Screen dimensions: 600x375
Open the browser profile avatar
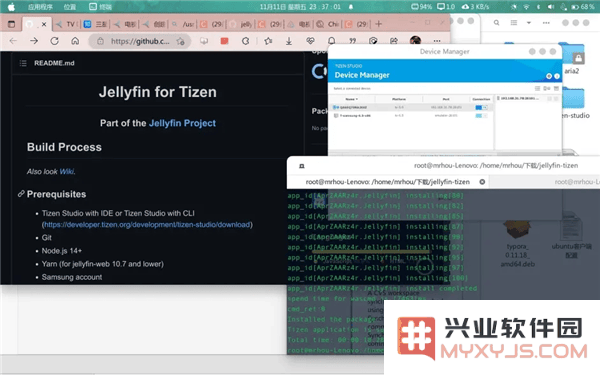[415, 40]
